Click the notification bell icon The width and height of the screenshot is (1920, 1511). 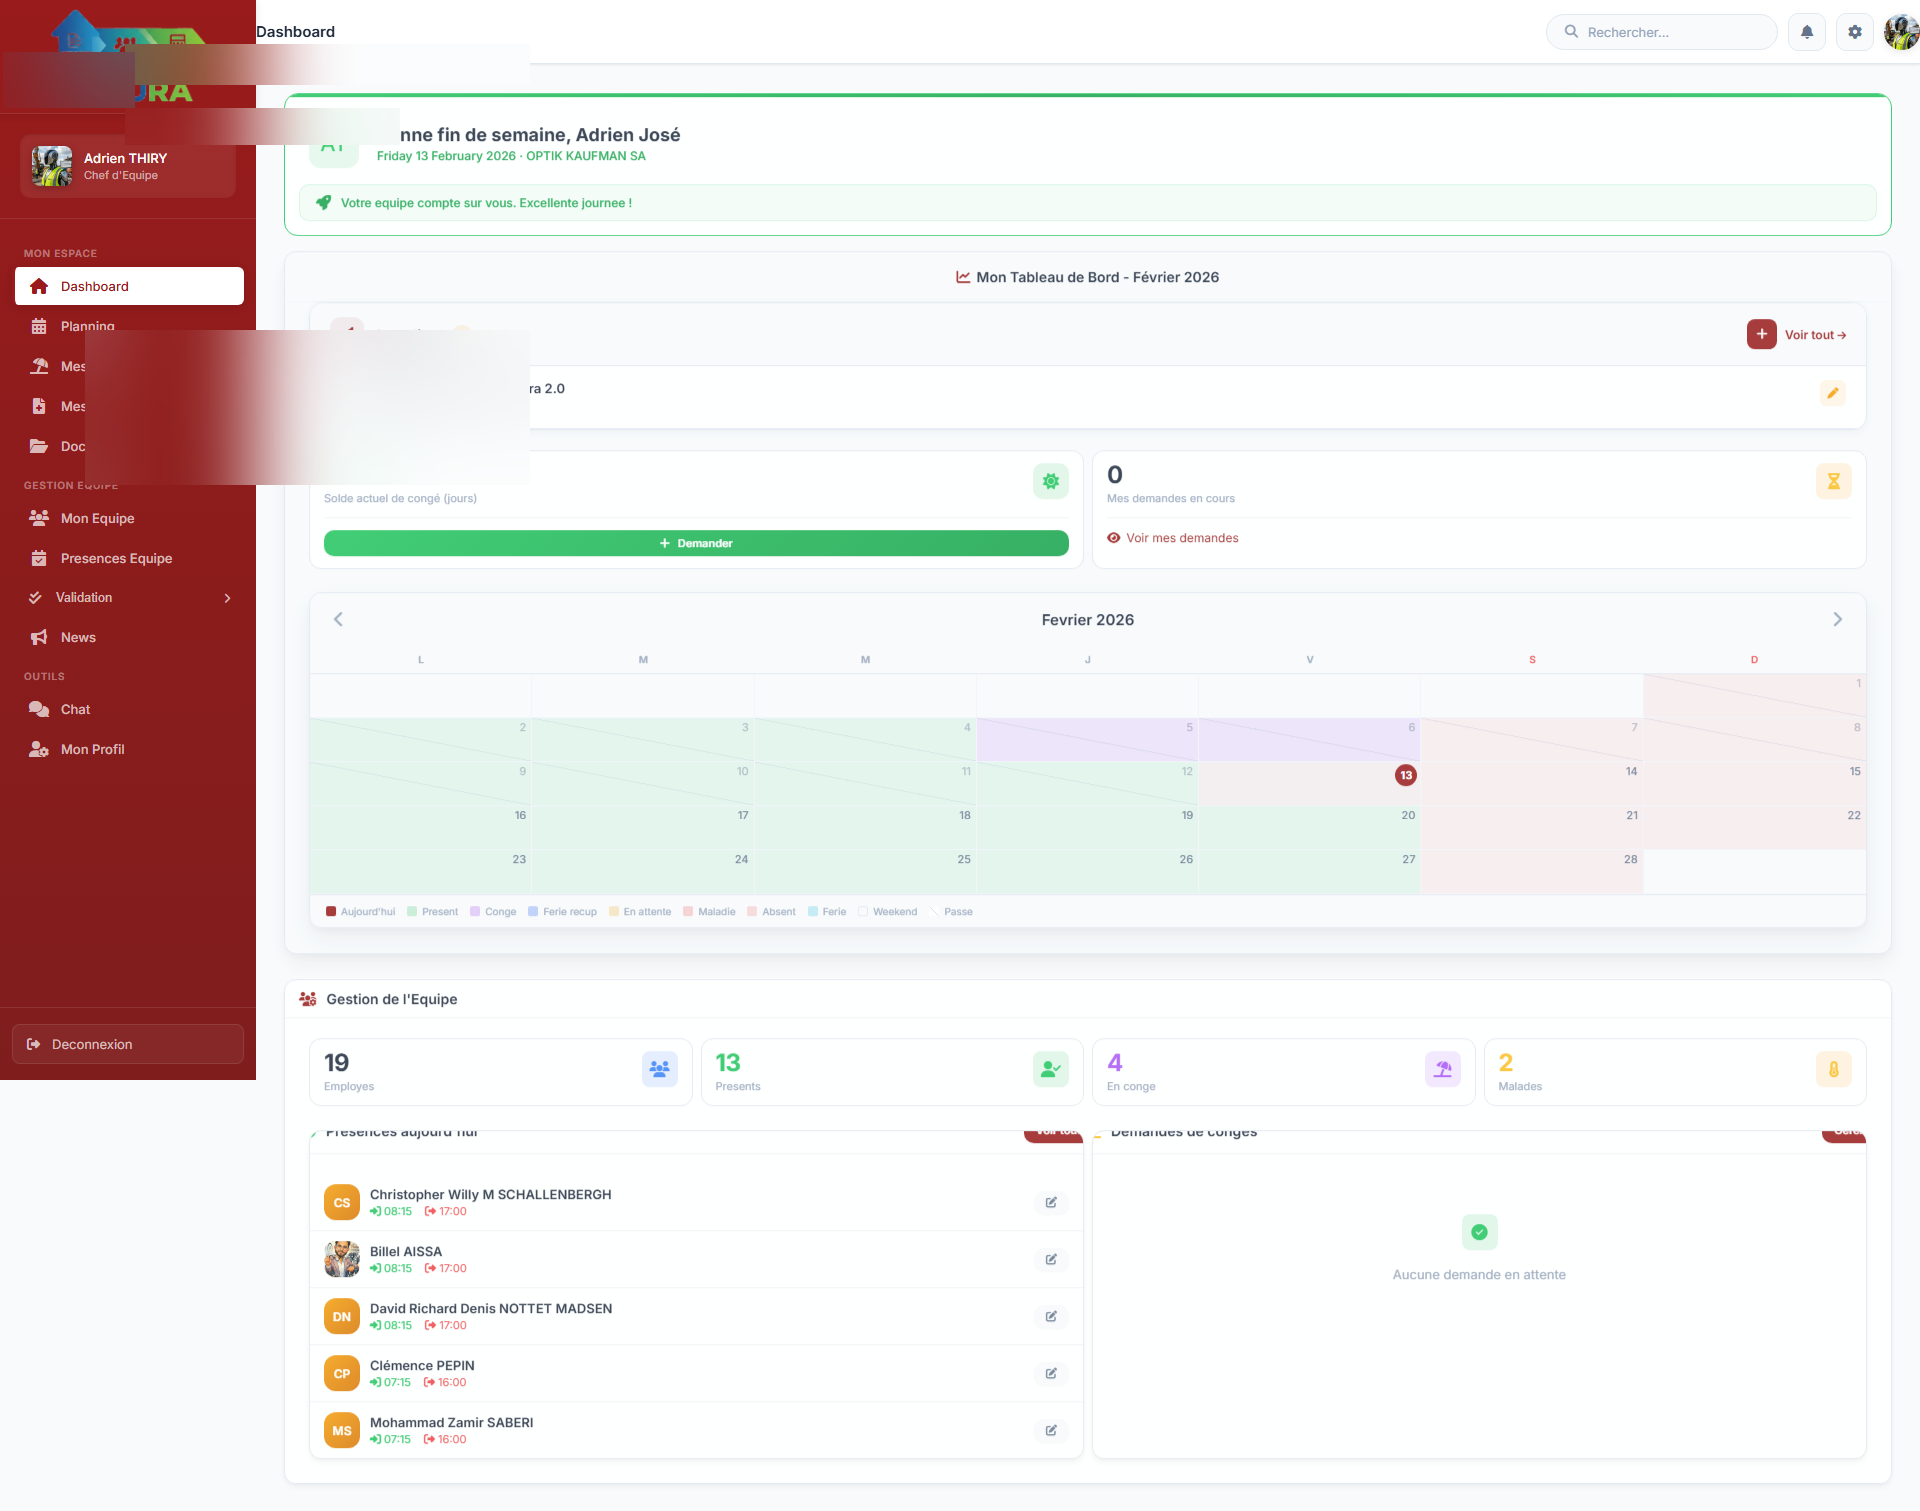point(1806,31)
